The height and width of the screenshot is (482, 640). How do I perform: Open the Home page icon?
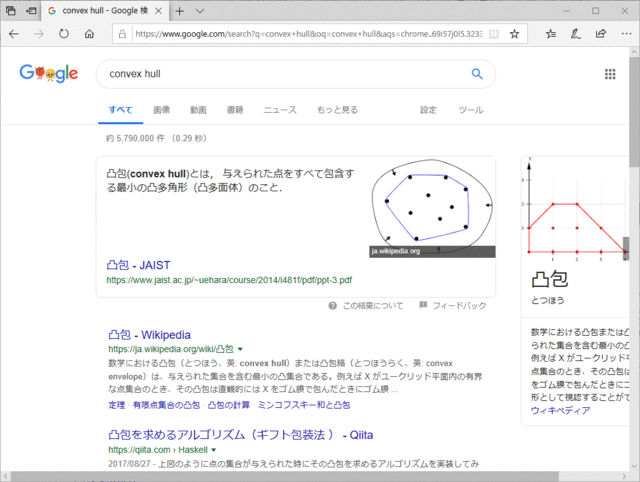89,34
